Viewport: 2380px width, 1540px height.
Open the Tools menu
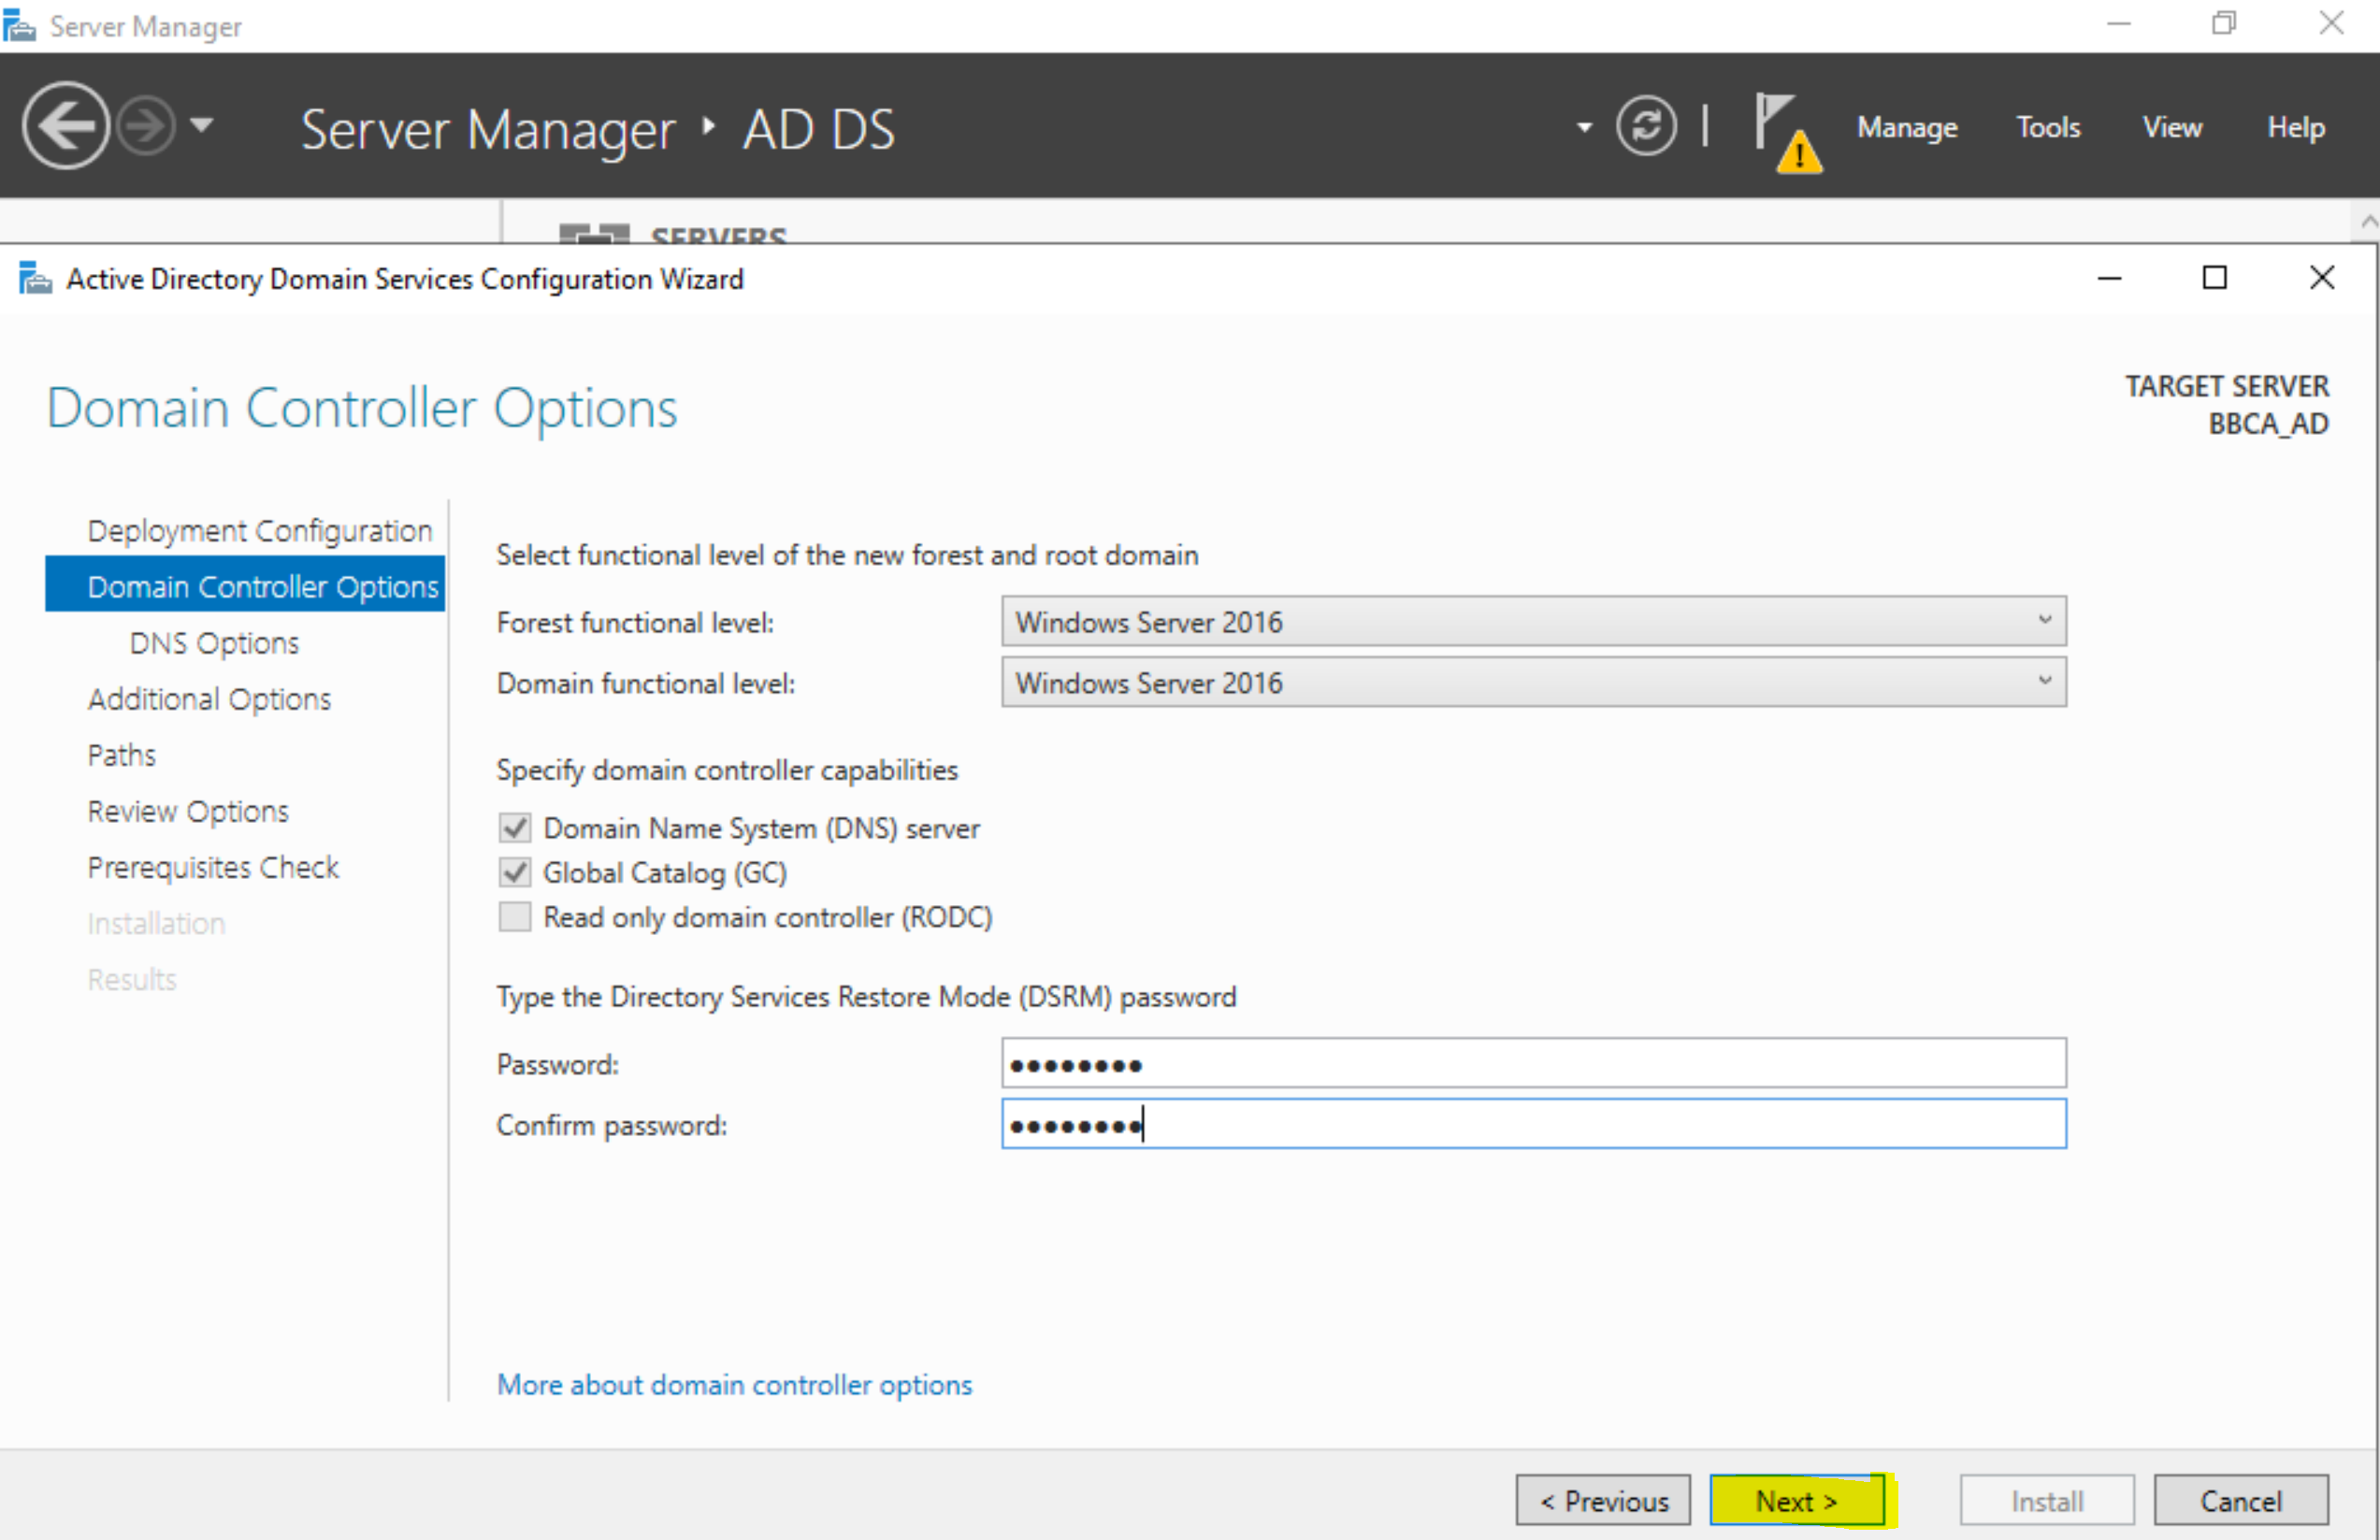[x=2048, y=127]
